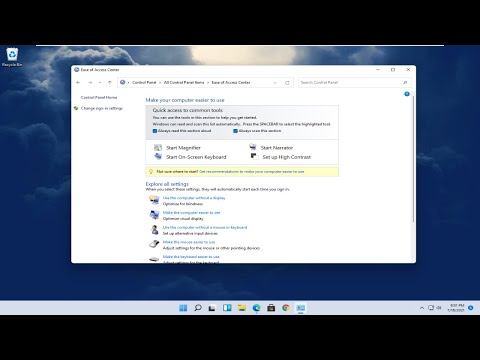Click the address bar location icon
Image resolution: width=480 pixels, height=360 pixels.
tap(123, 82)
